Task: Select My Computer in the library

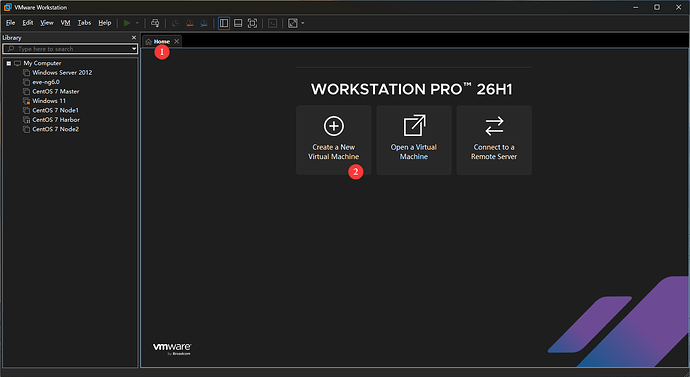Action: (42, 63)
